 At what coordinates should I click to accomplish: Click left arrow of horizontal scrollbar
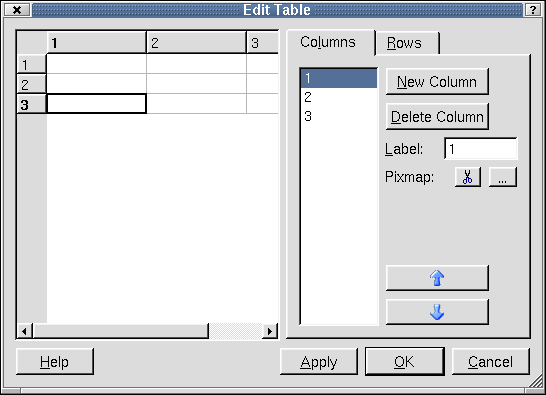(24, 331)
